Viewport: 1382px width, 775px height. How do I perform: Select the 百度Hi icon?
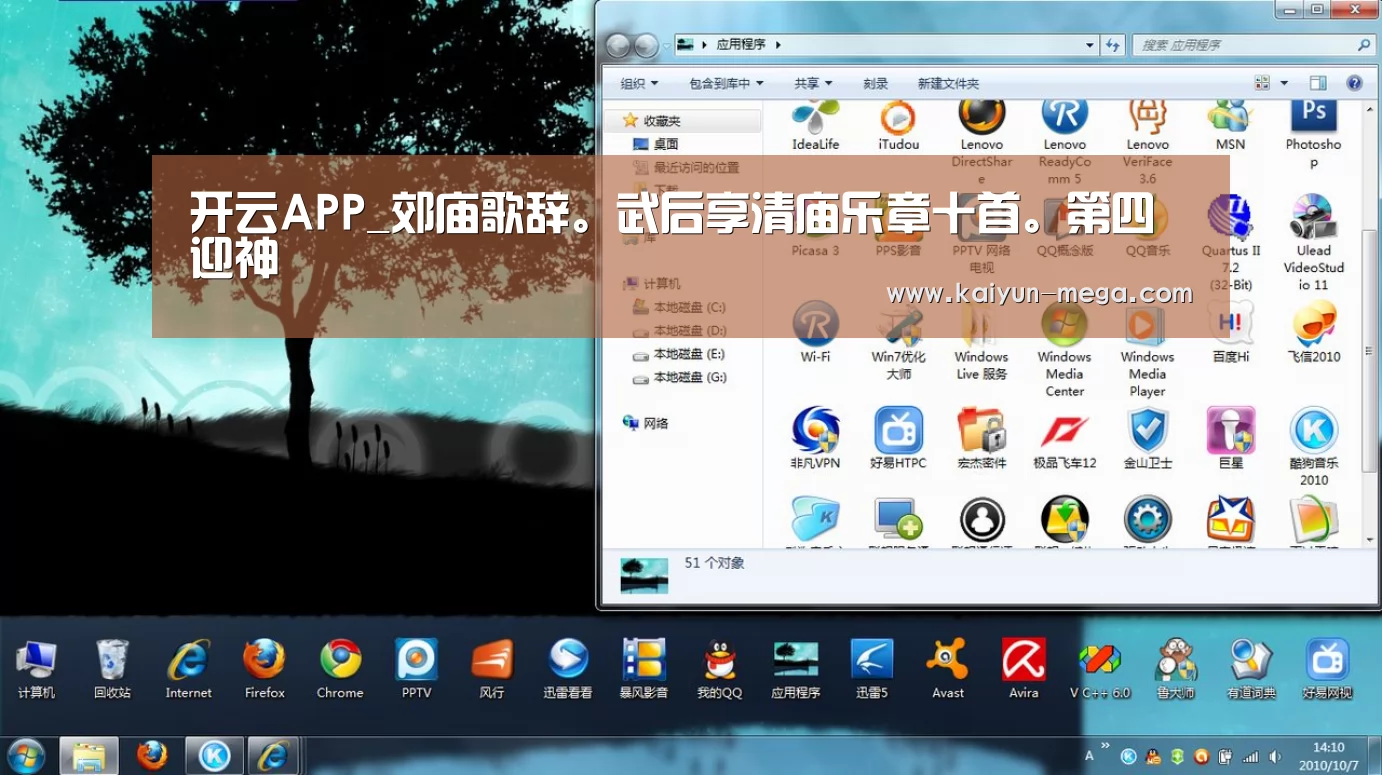[x=1230, y=333]
